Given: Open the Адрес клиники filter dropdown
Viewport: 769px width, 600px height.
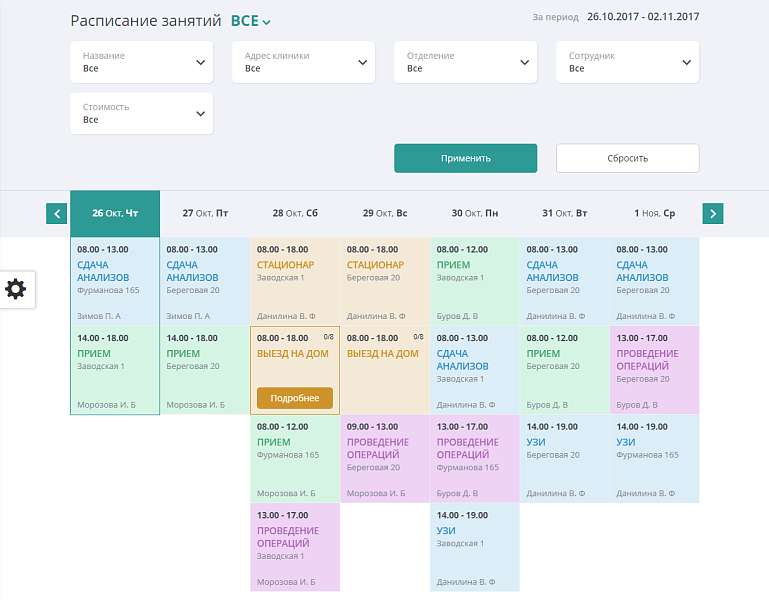Looking at the screenshot, I should click(303, 62).
